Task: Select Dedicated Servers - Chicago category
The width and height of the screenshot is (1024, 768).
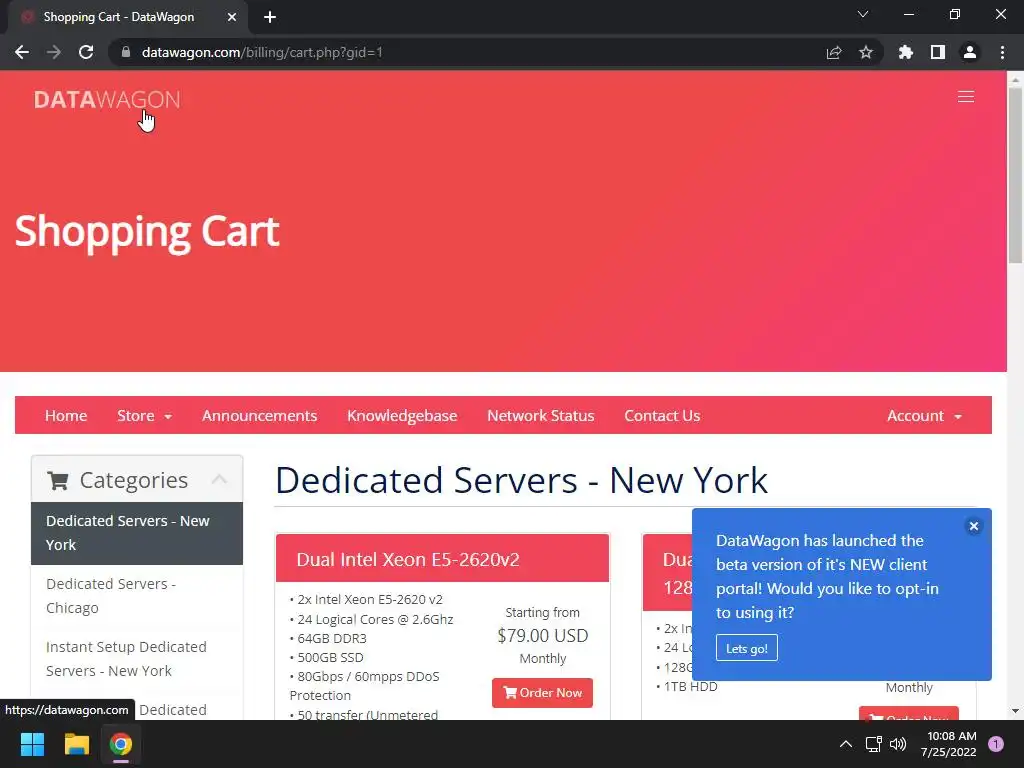Action: 137,596
